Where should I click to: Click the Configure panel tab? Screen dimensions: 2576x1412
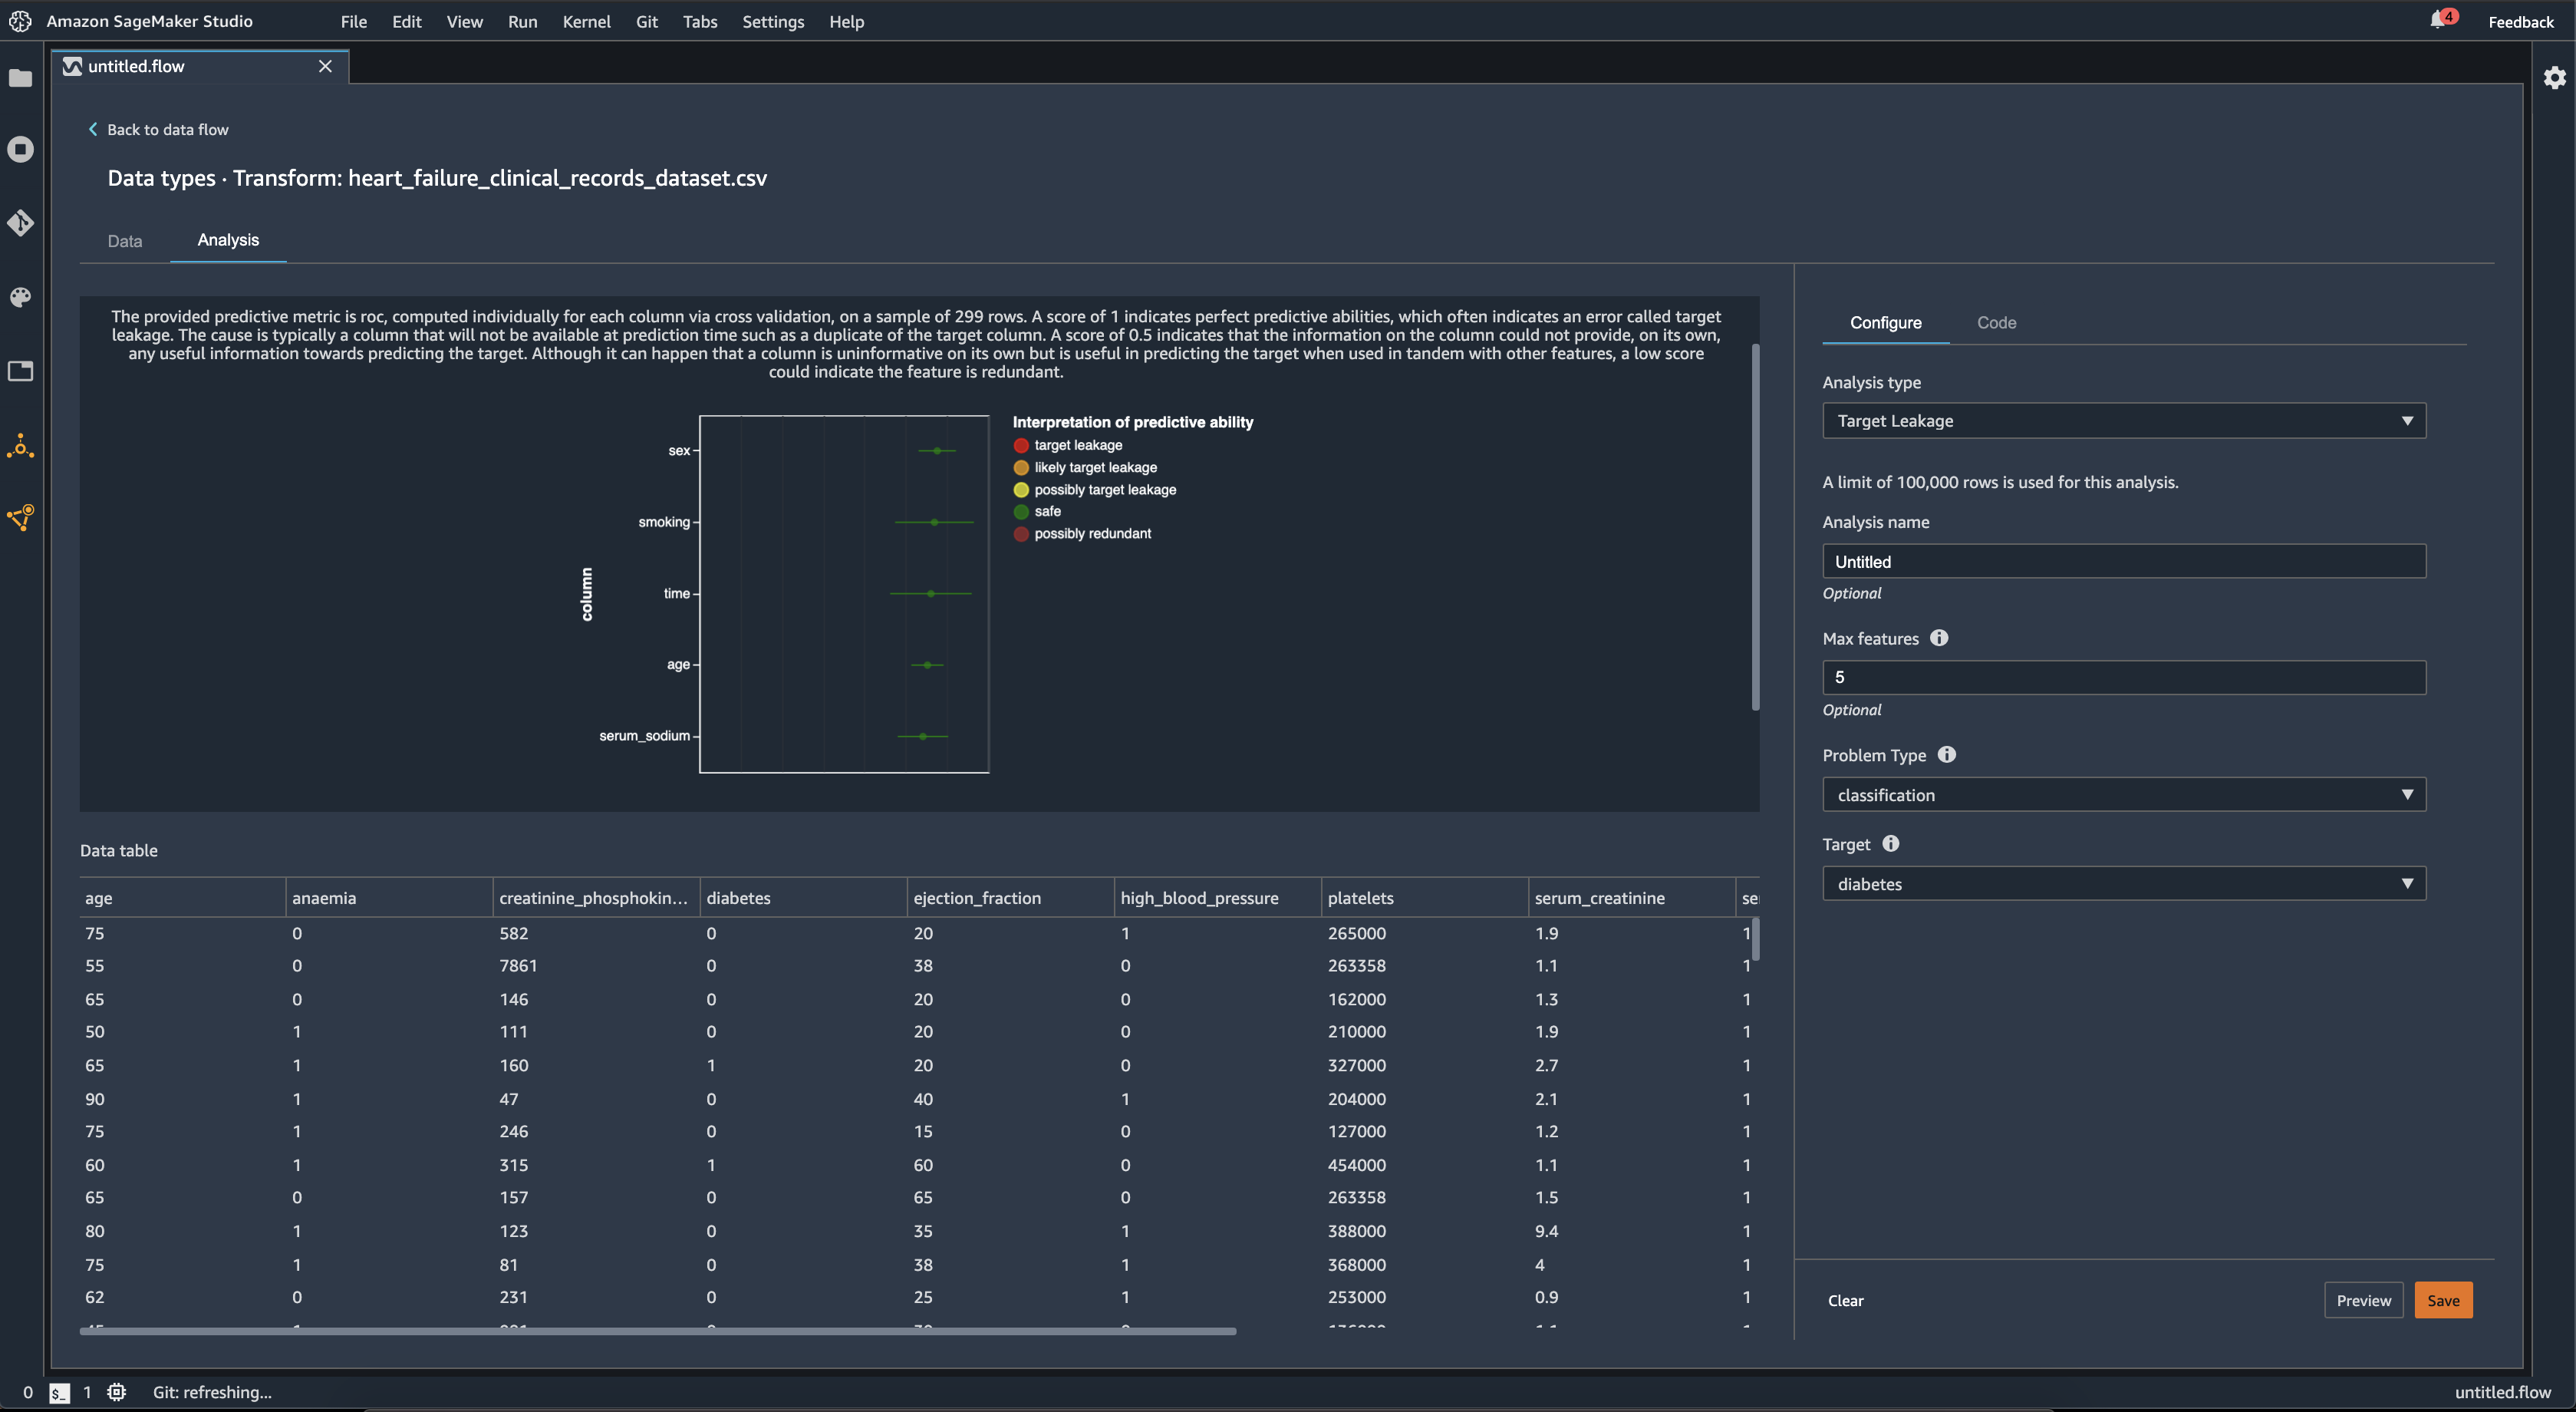(x=1884, y=322)
